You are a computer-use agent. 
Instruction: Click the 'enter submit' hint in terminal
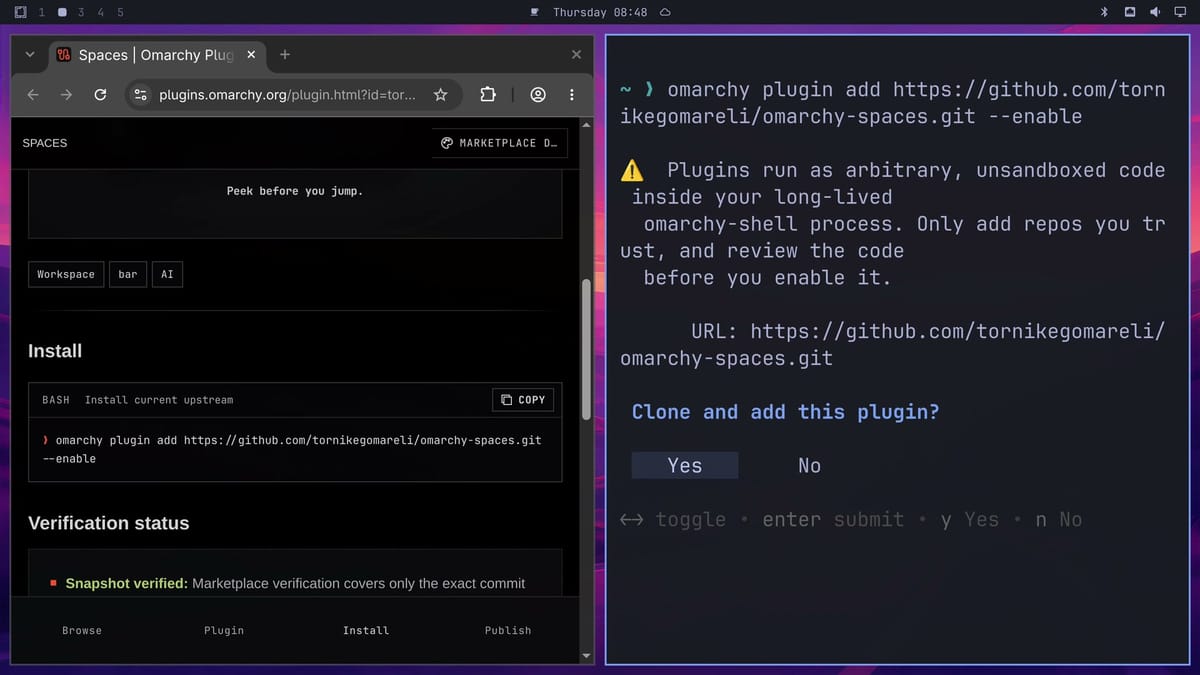833,519
